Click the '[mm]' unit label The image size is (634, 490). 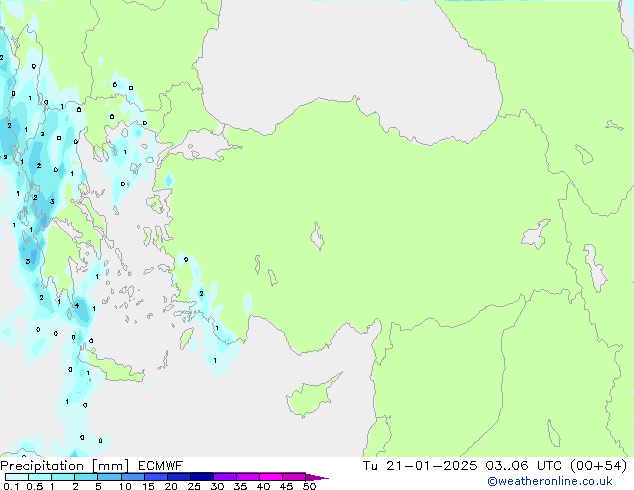[110, 466]
